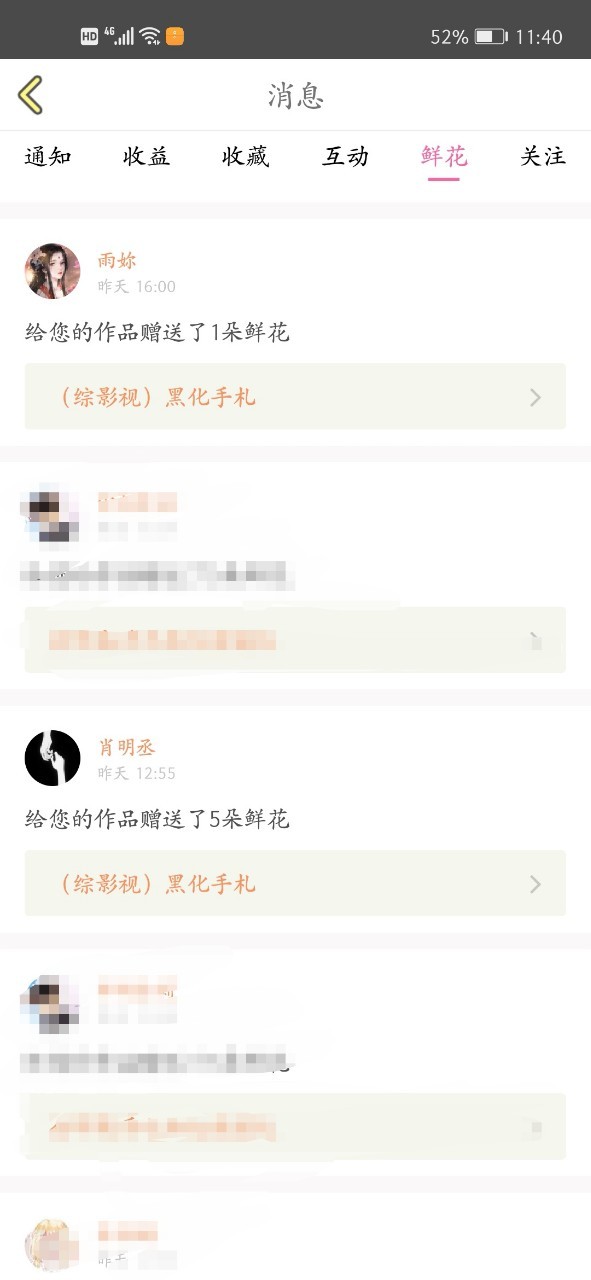The image size is (591, 1280).
Task: Expand chevron on 肖明丞's 黑化手札 card
Action: click(535, 885)
